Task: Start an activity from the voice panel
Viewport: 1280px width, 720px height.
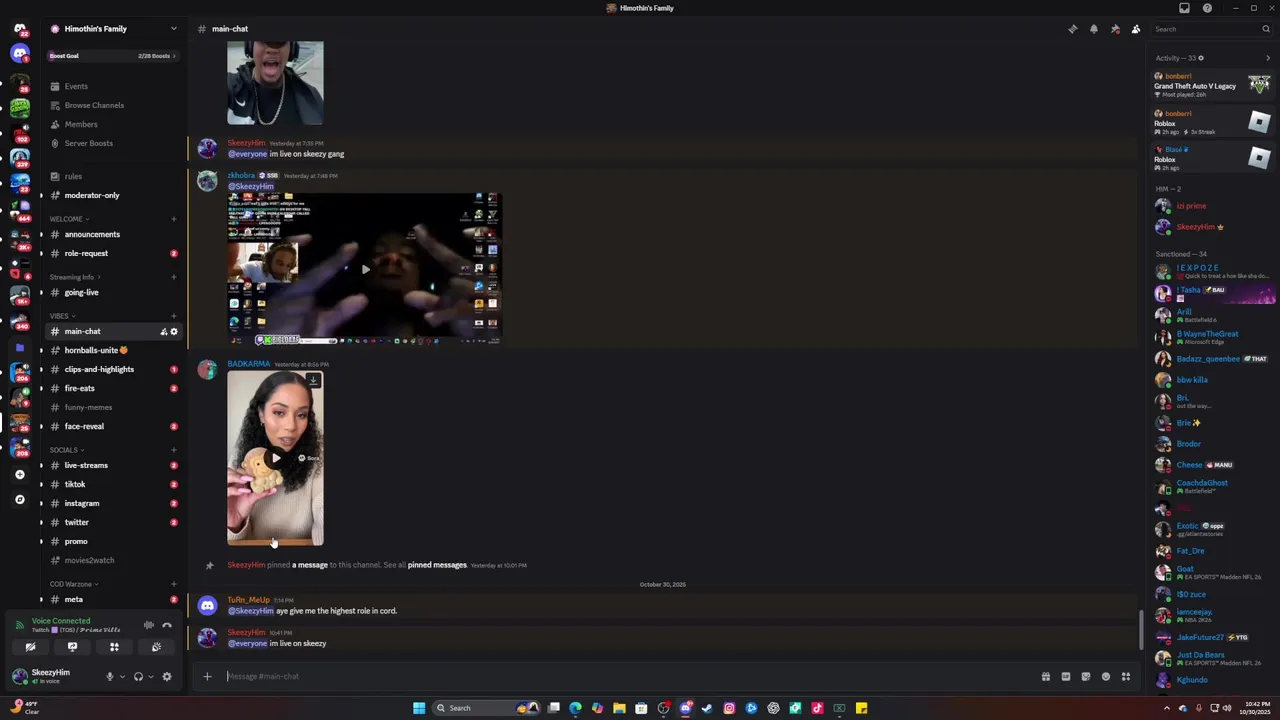Action: (114, 647)
